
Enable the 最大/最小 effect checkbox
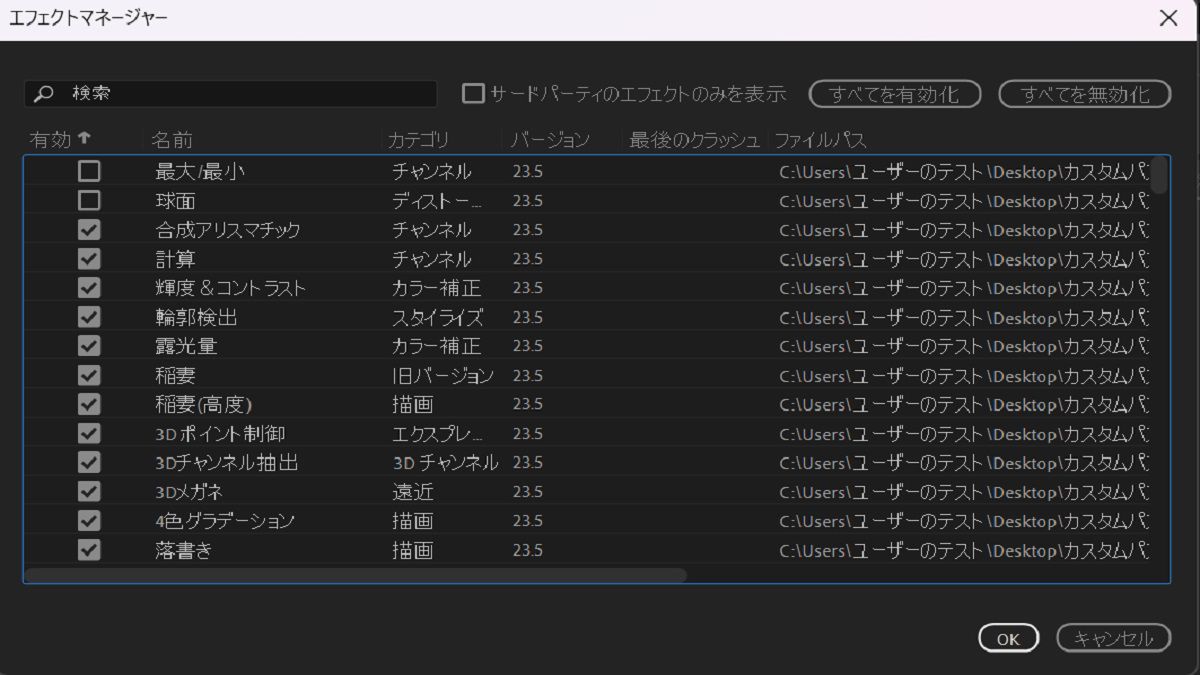tap(92, 171)
